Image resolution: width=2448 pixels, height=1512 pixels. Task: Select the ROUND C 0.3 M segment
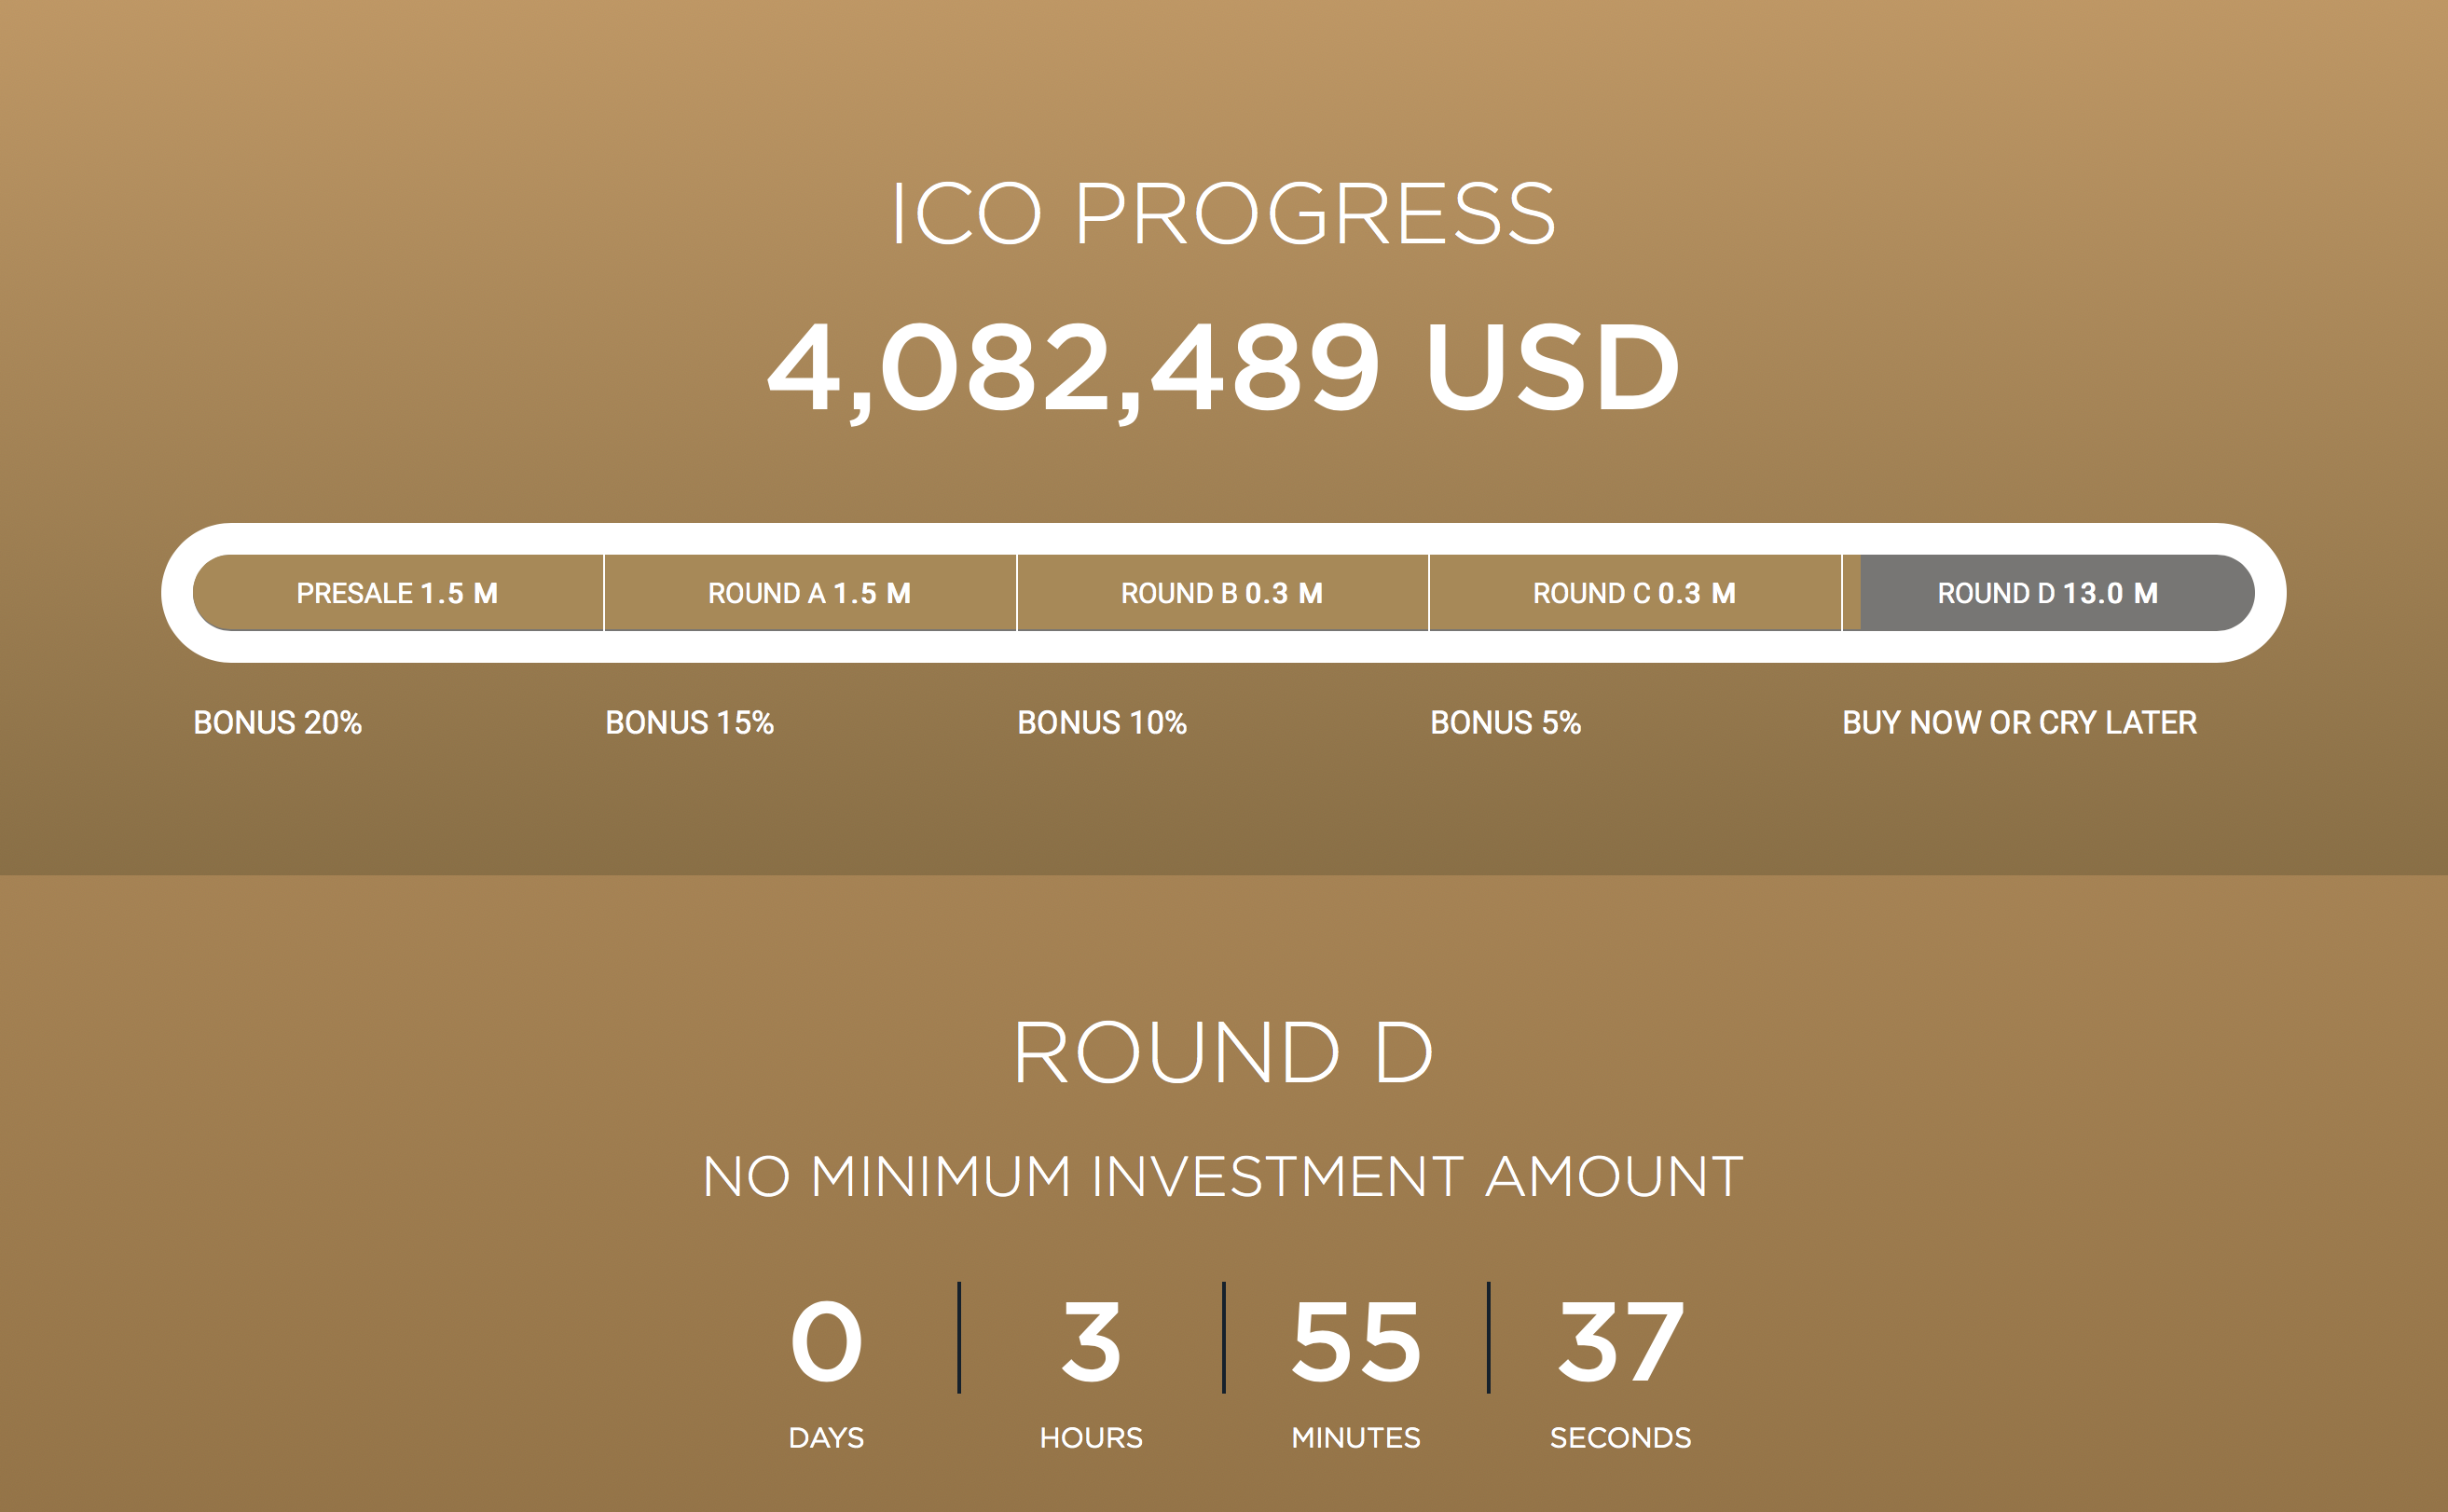click(1635, 593)
